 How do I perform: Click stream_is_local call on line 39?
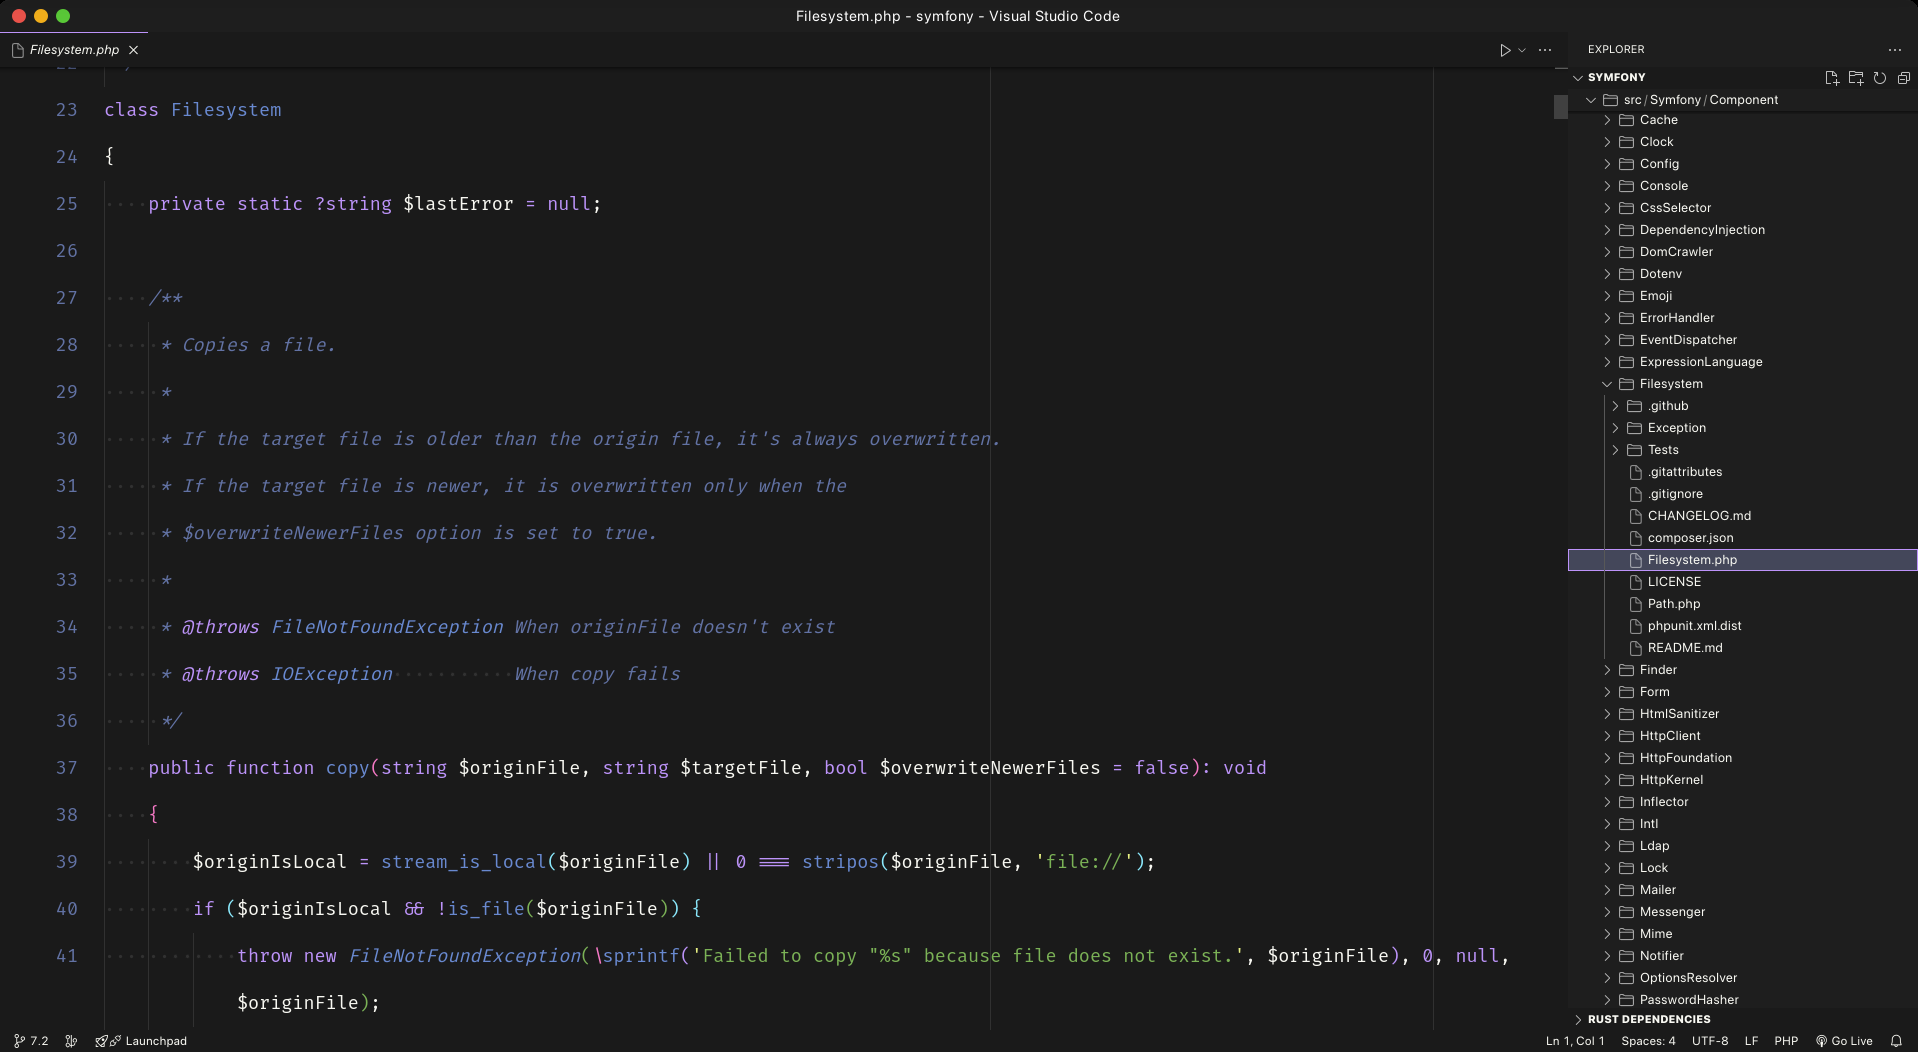point(464,862)
